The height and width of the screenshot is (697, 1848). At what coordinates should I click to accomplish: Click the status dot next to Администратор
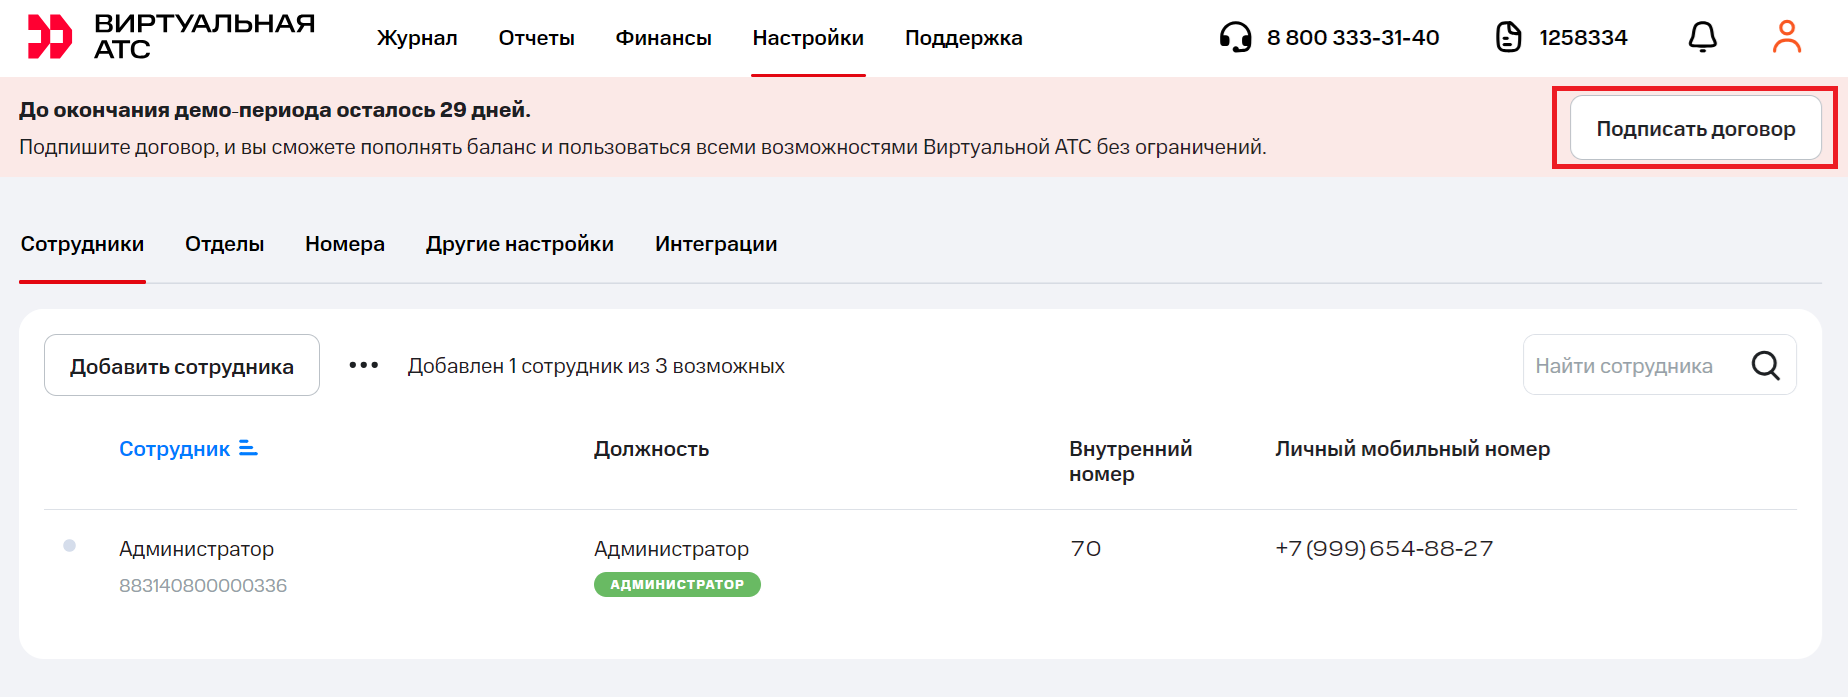[69, 546]
